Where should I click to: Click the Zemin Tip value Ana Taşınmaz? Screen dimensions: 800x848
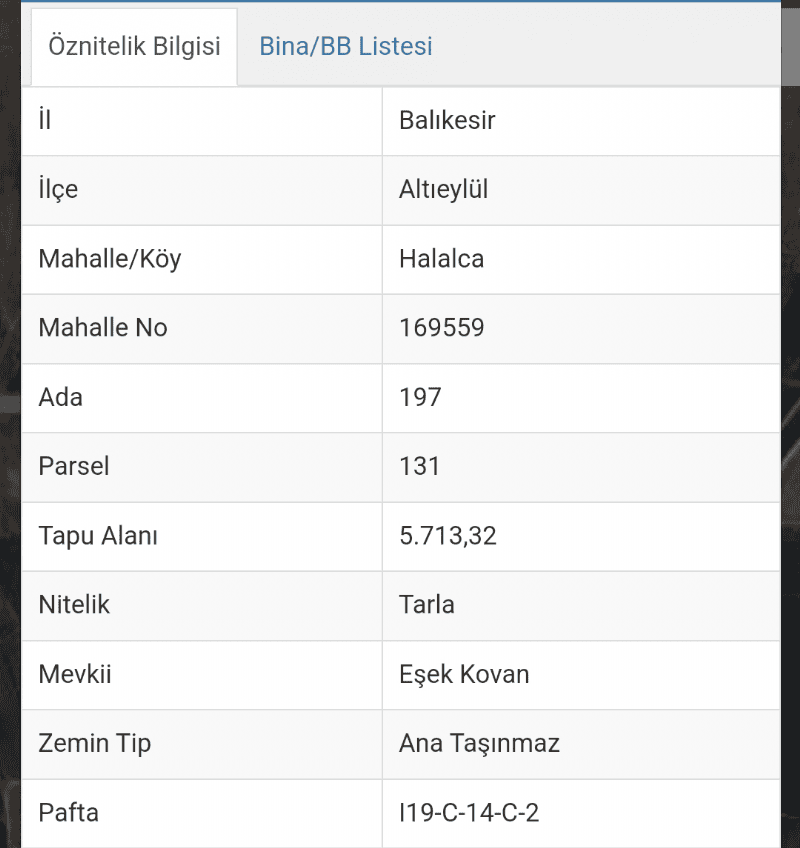479,744
